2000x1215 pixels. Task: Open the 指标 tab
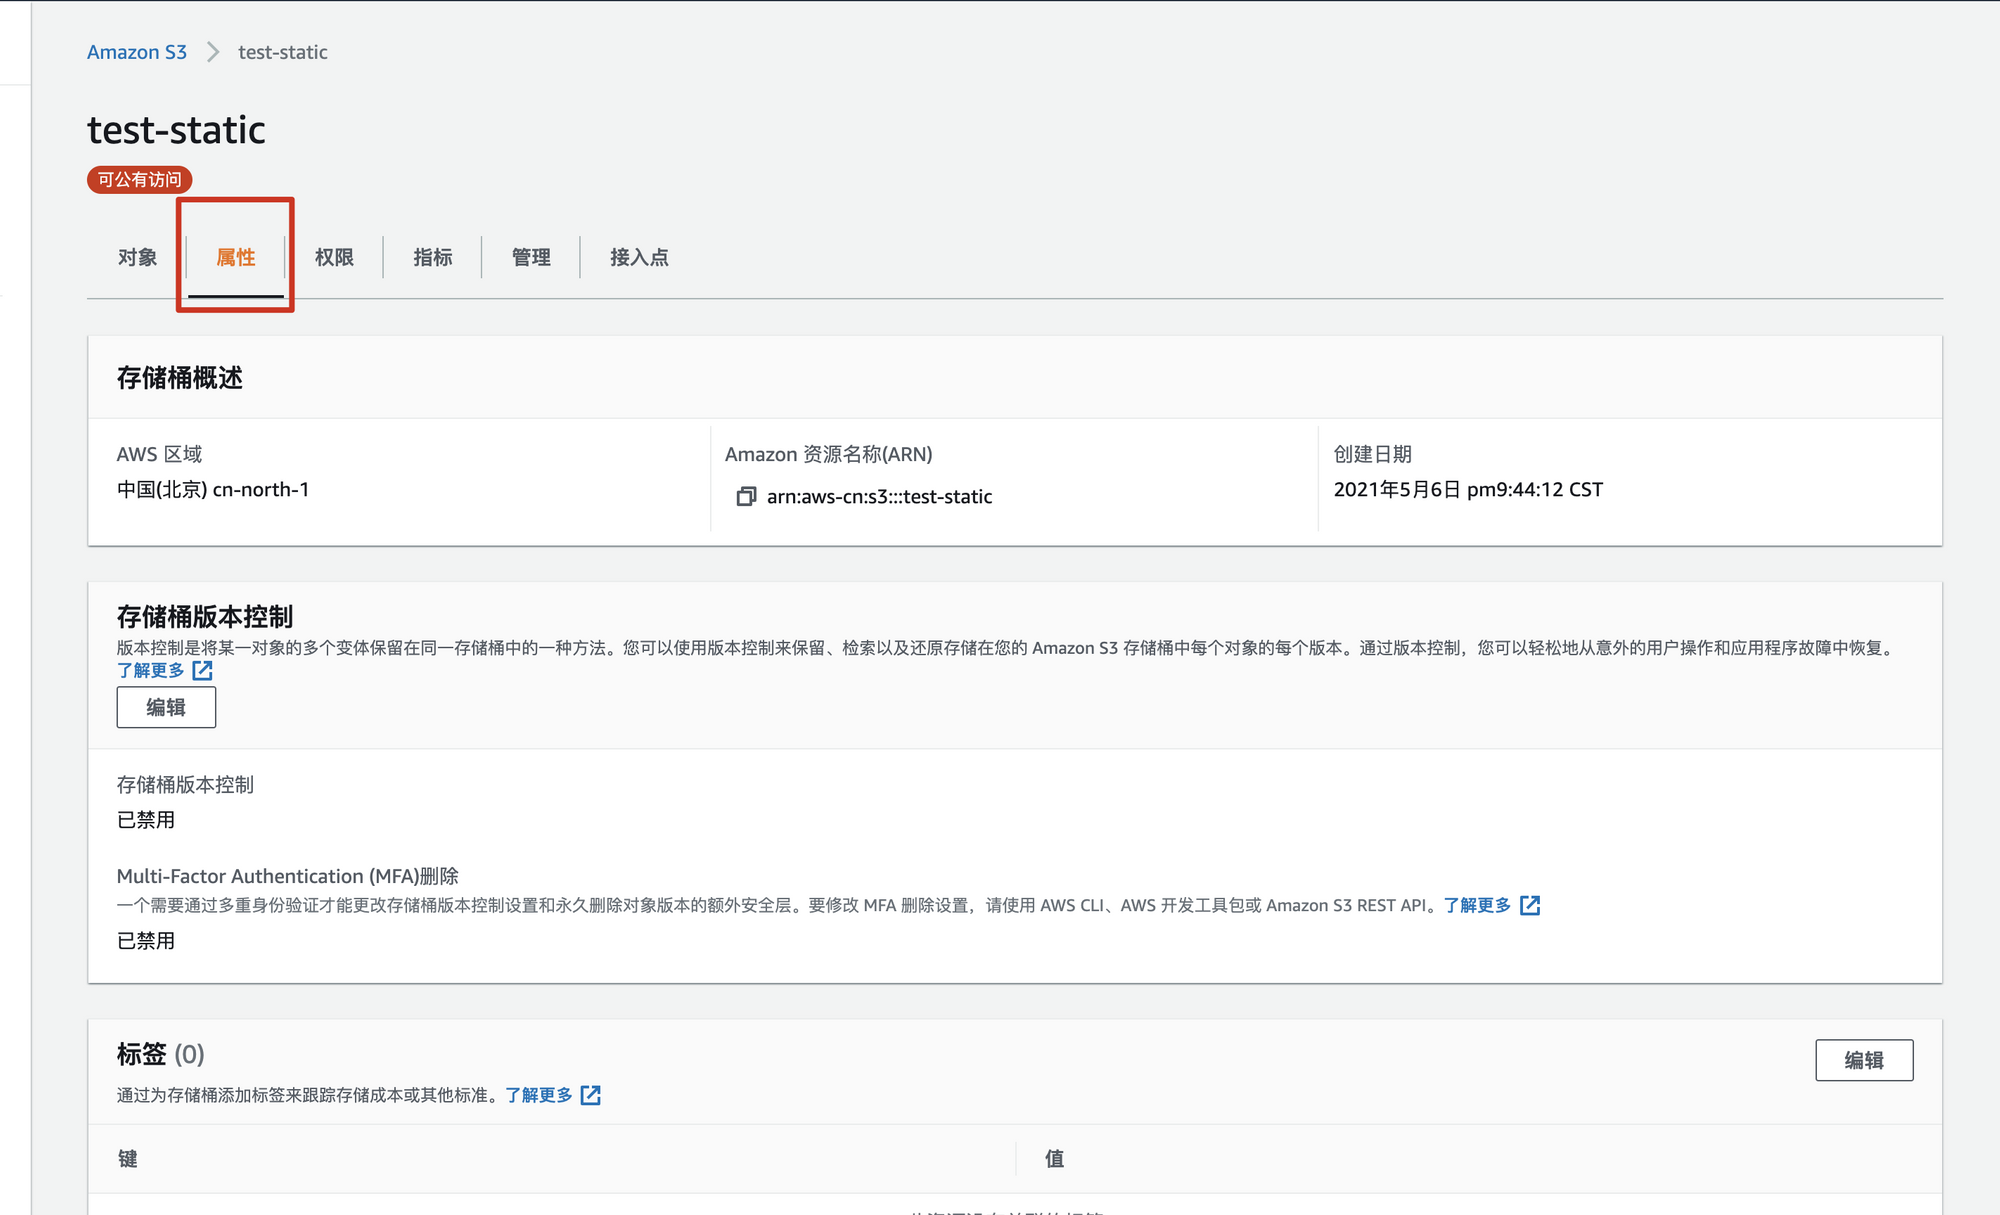coord(432,257)
